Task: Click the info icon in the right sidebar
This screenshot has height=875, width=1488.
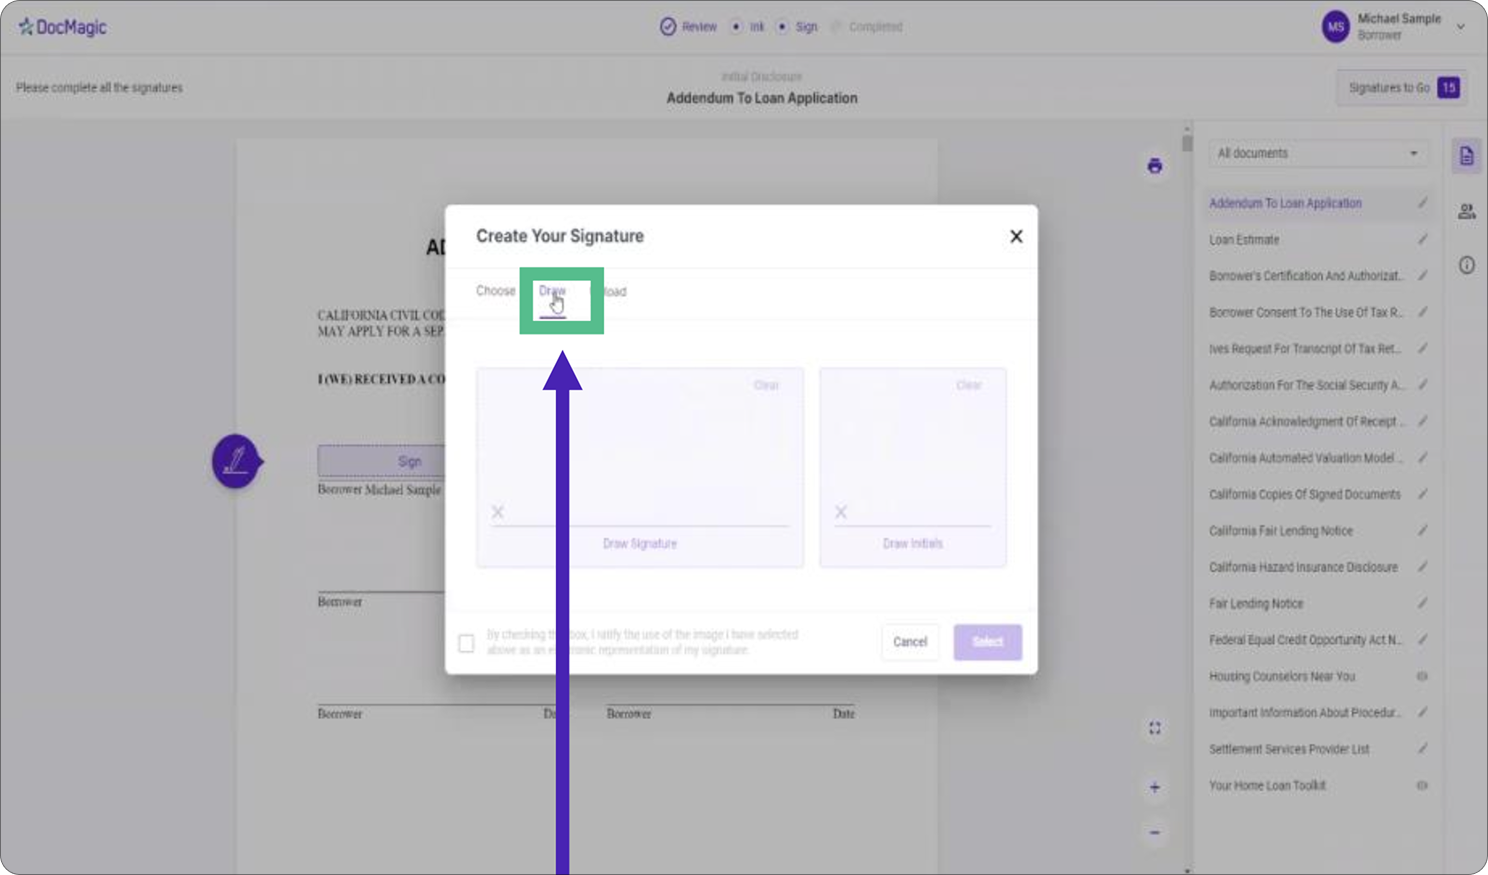Action: pyautogui.click(x=1466, y=265)
